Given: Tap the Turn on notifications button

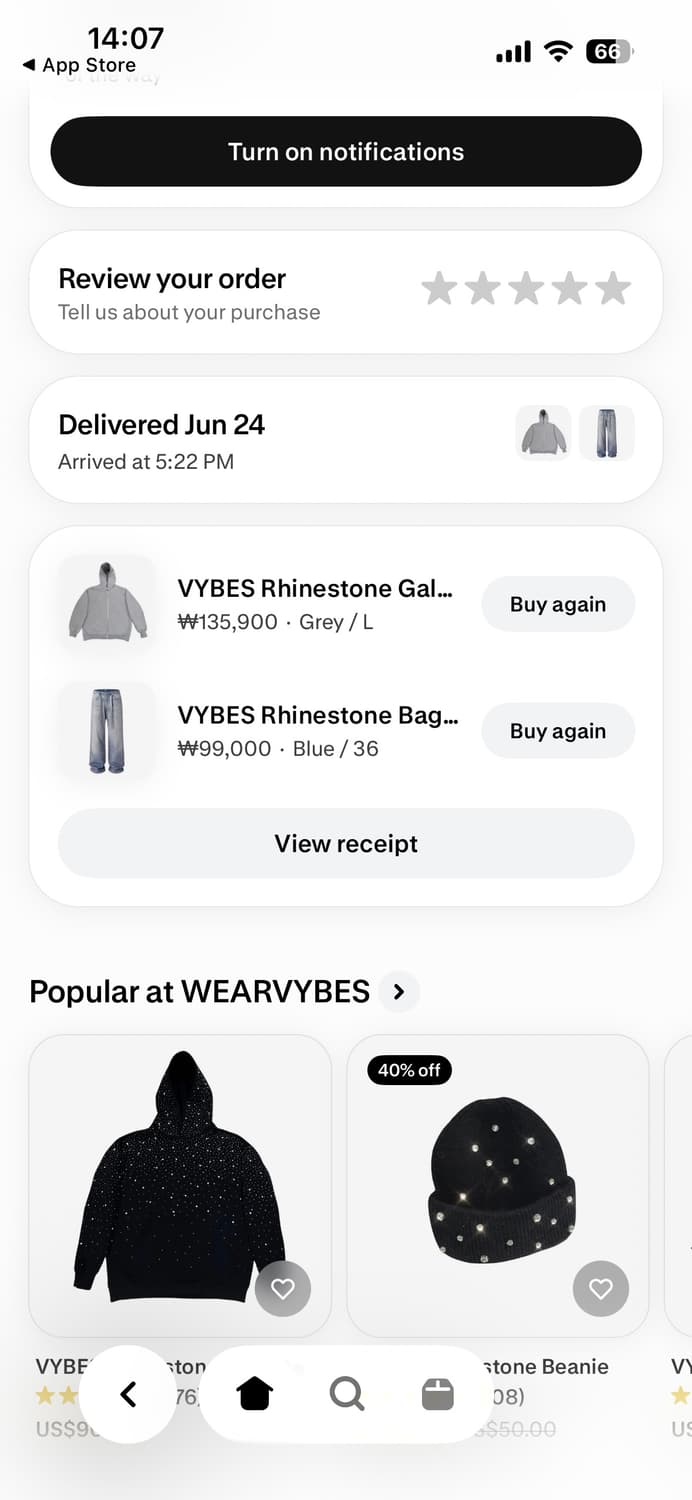Looking at the screenshot, I should pos(346,151).
